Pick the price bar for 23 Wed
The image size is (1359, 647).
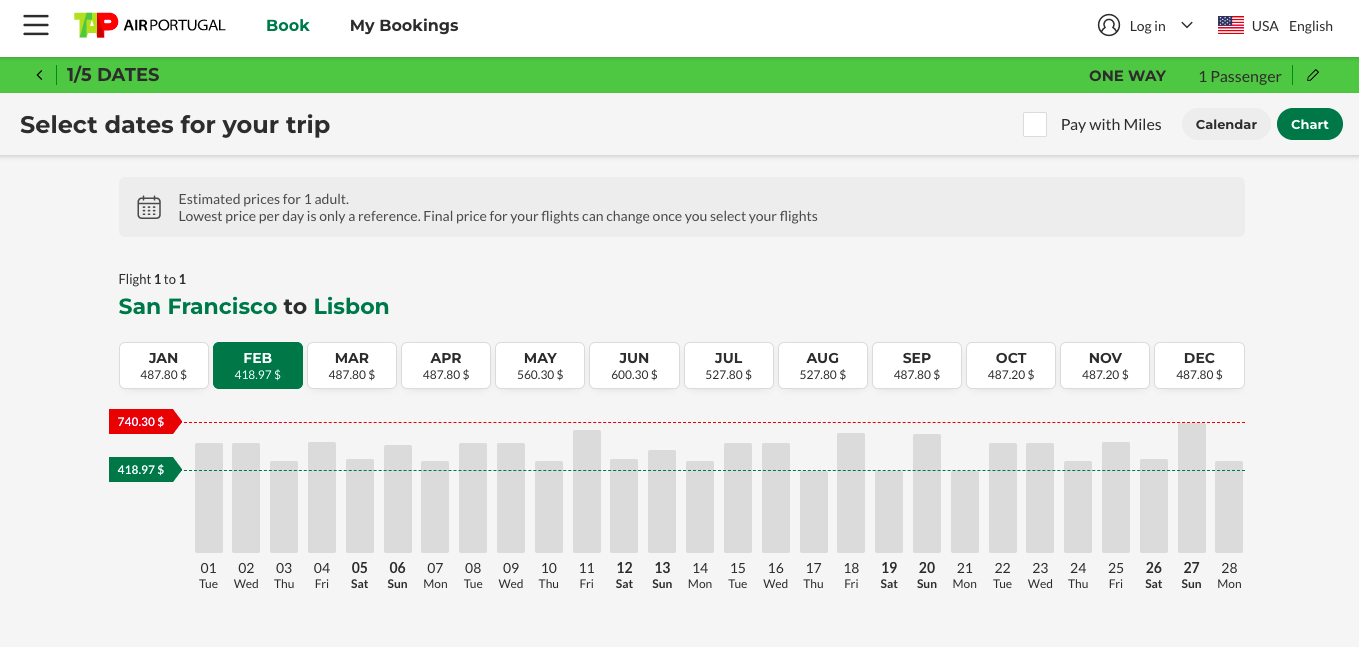[x=1040, y=498]
